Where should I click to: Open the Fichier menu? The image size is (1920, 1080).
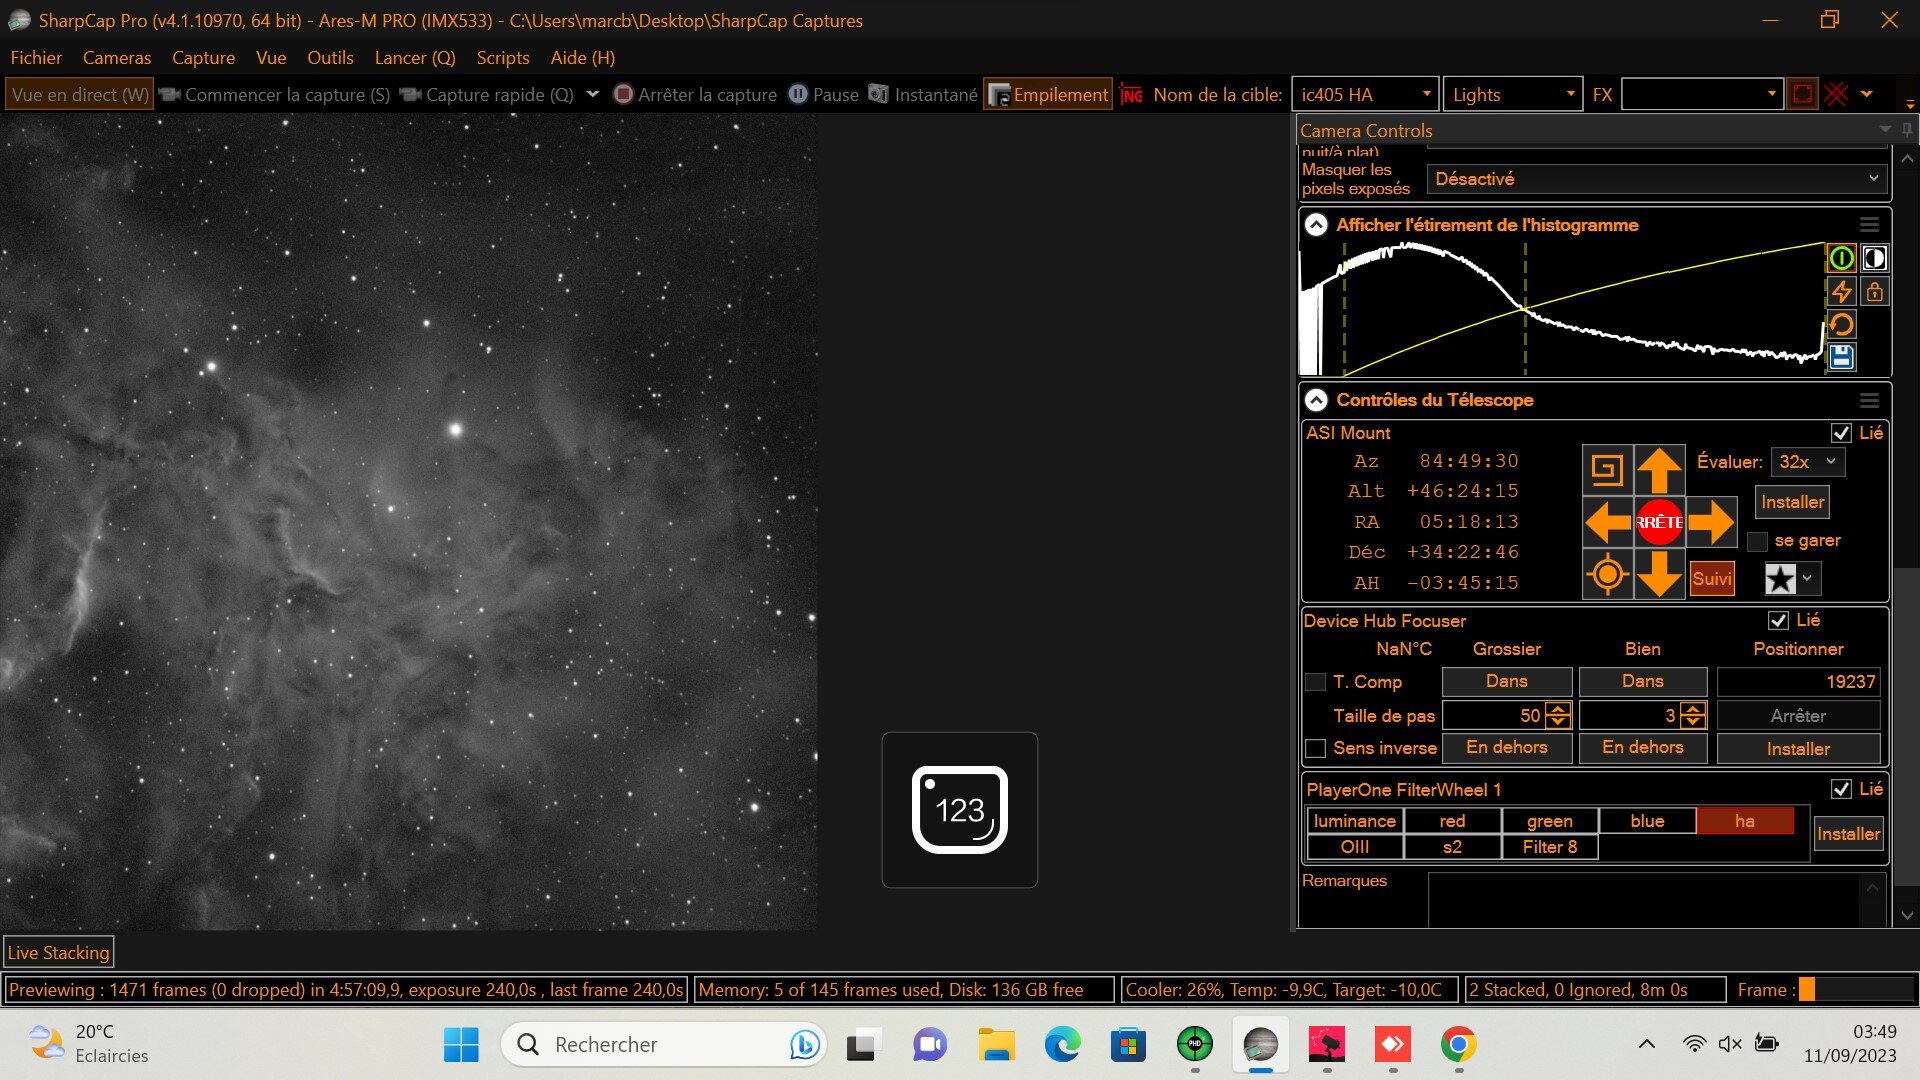coord(36,57)
